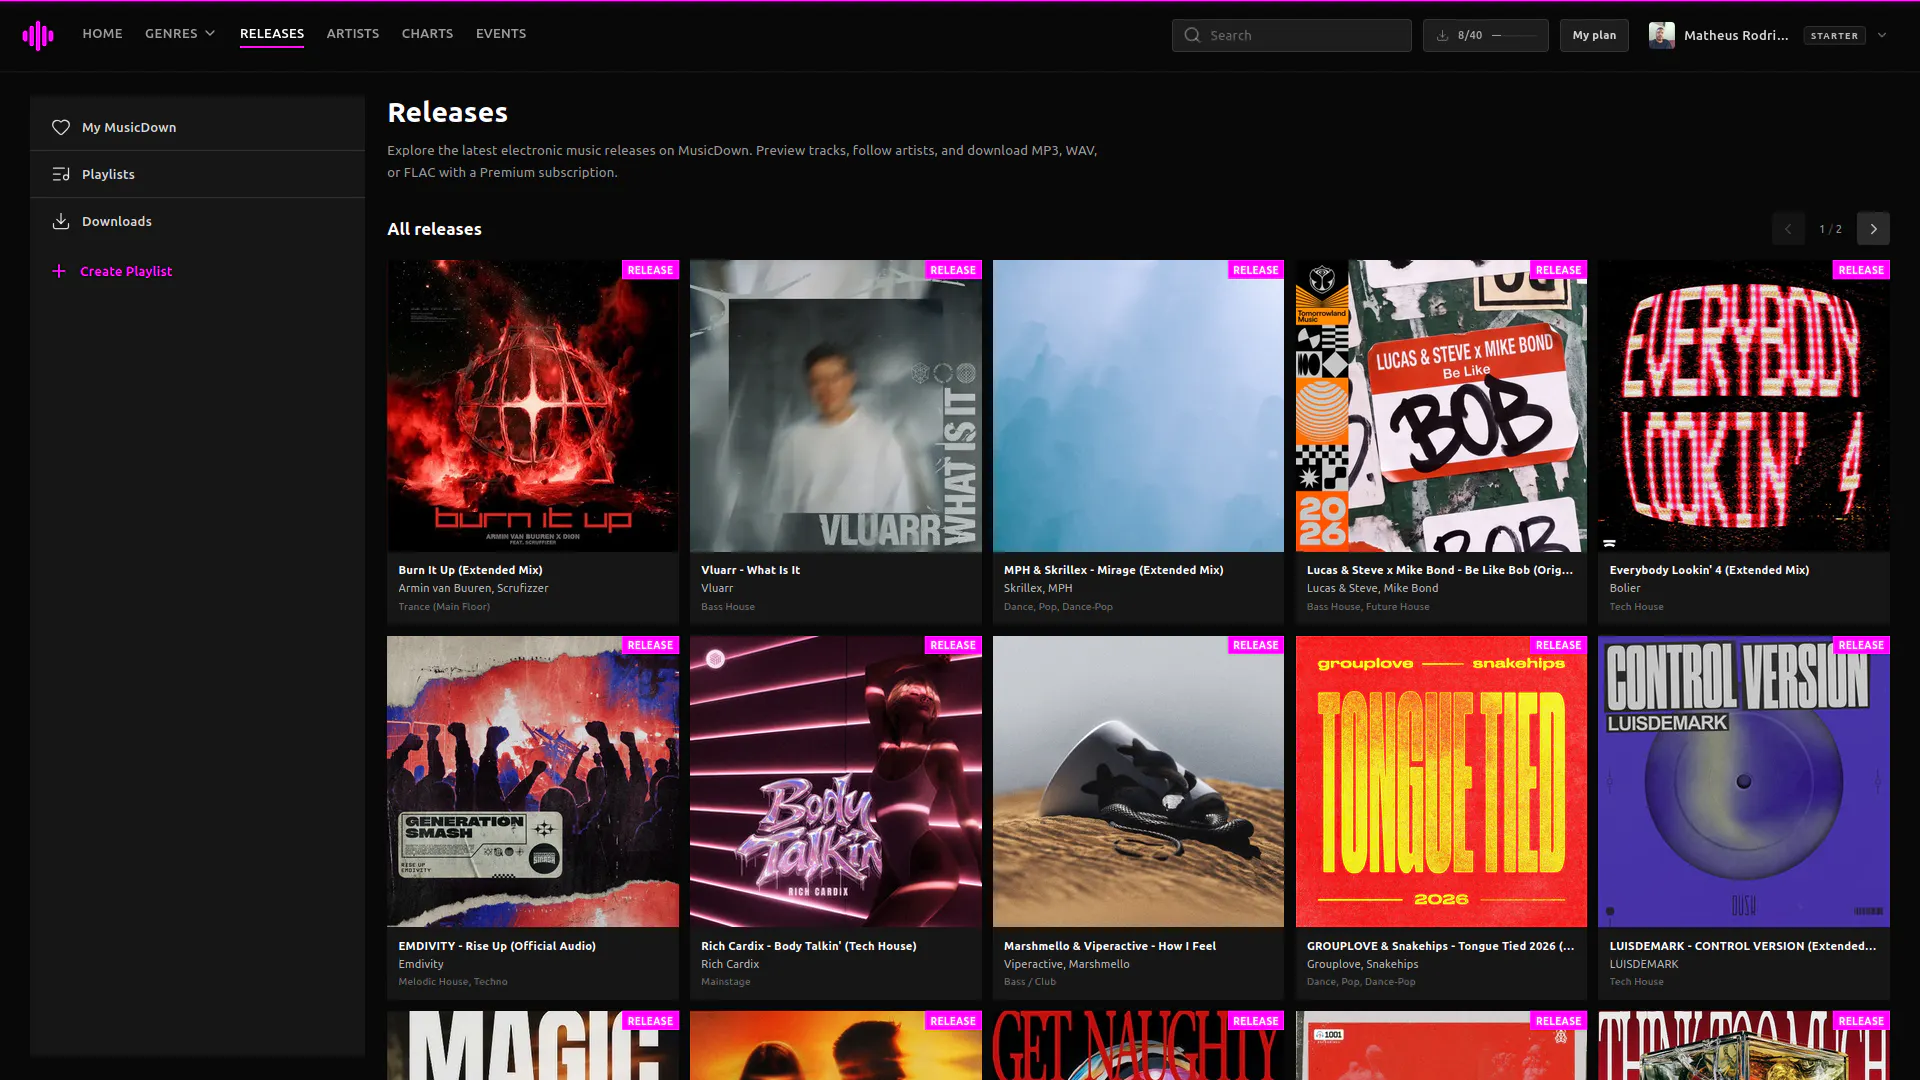Click artist Viperactive, Marshmello
Screen dimensions: 1920x1080
click(x=1066, y=964)
